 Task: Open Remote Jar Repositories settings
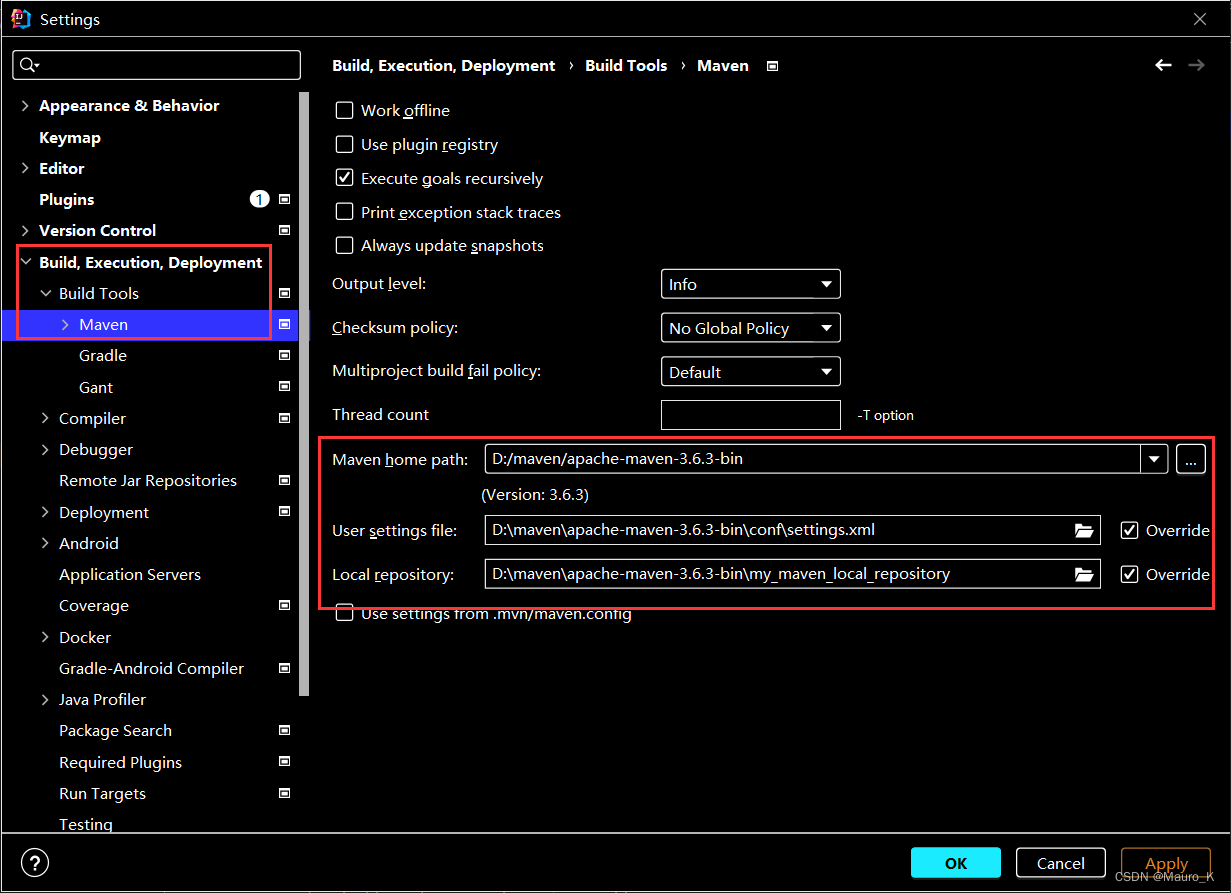point(148,481)
